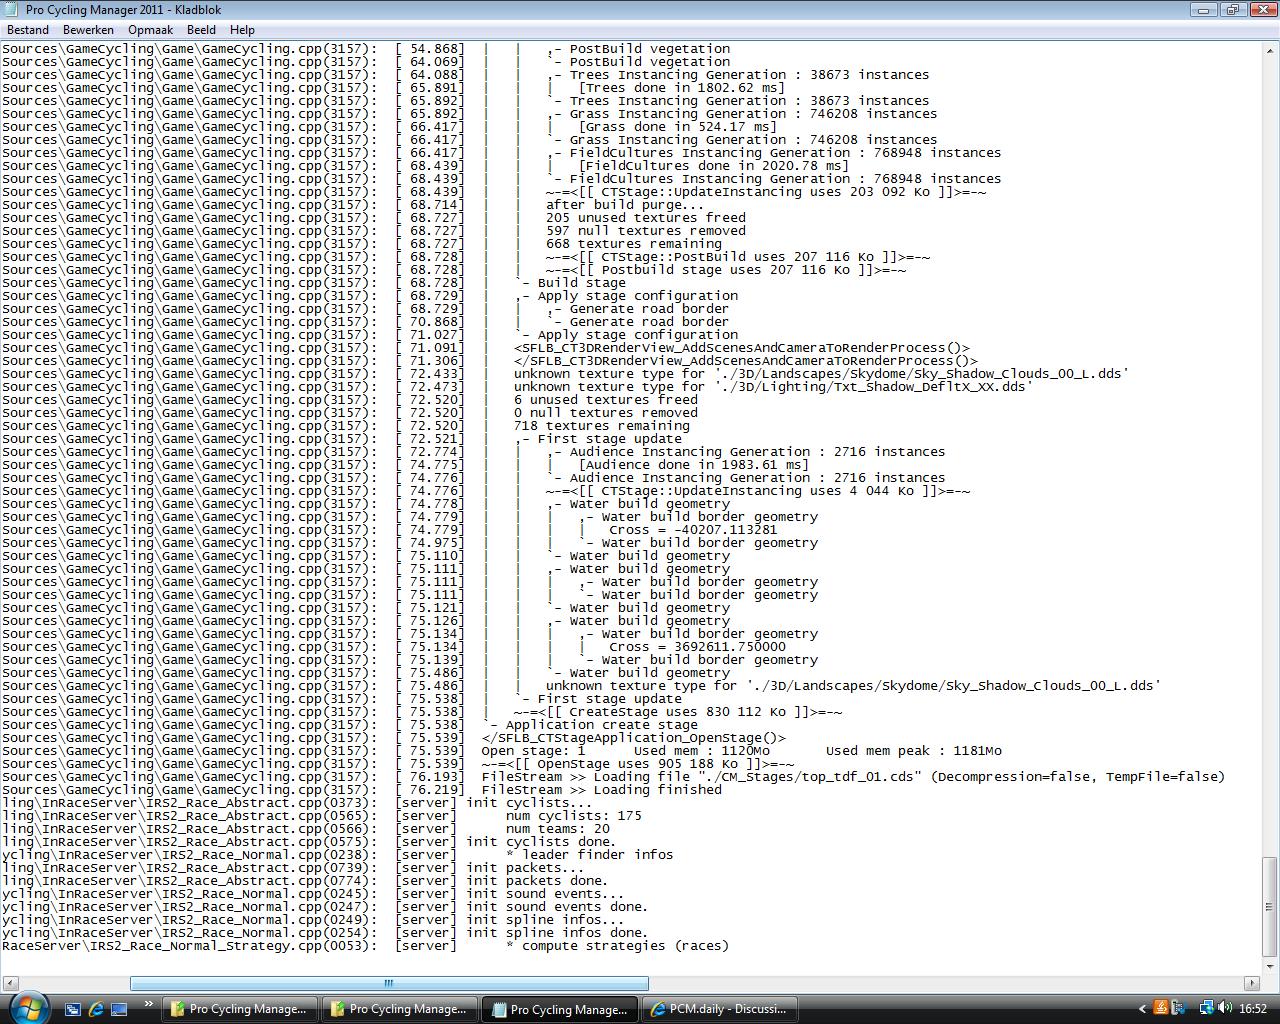The image size is (1280, 1024).
Task: Open the Opmaak menu
Action: pos(150,30)
